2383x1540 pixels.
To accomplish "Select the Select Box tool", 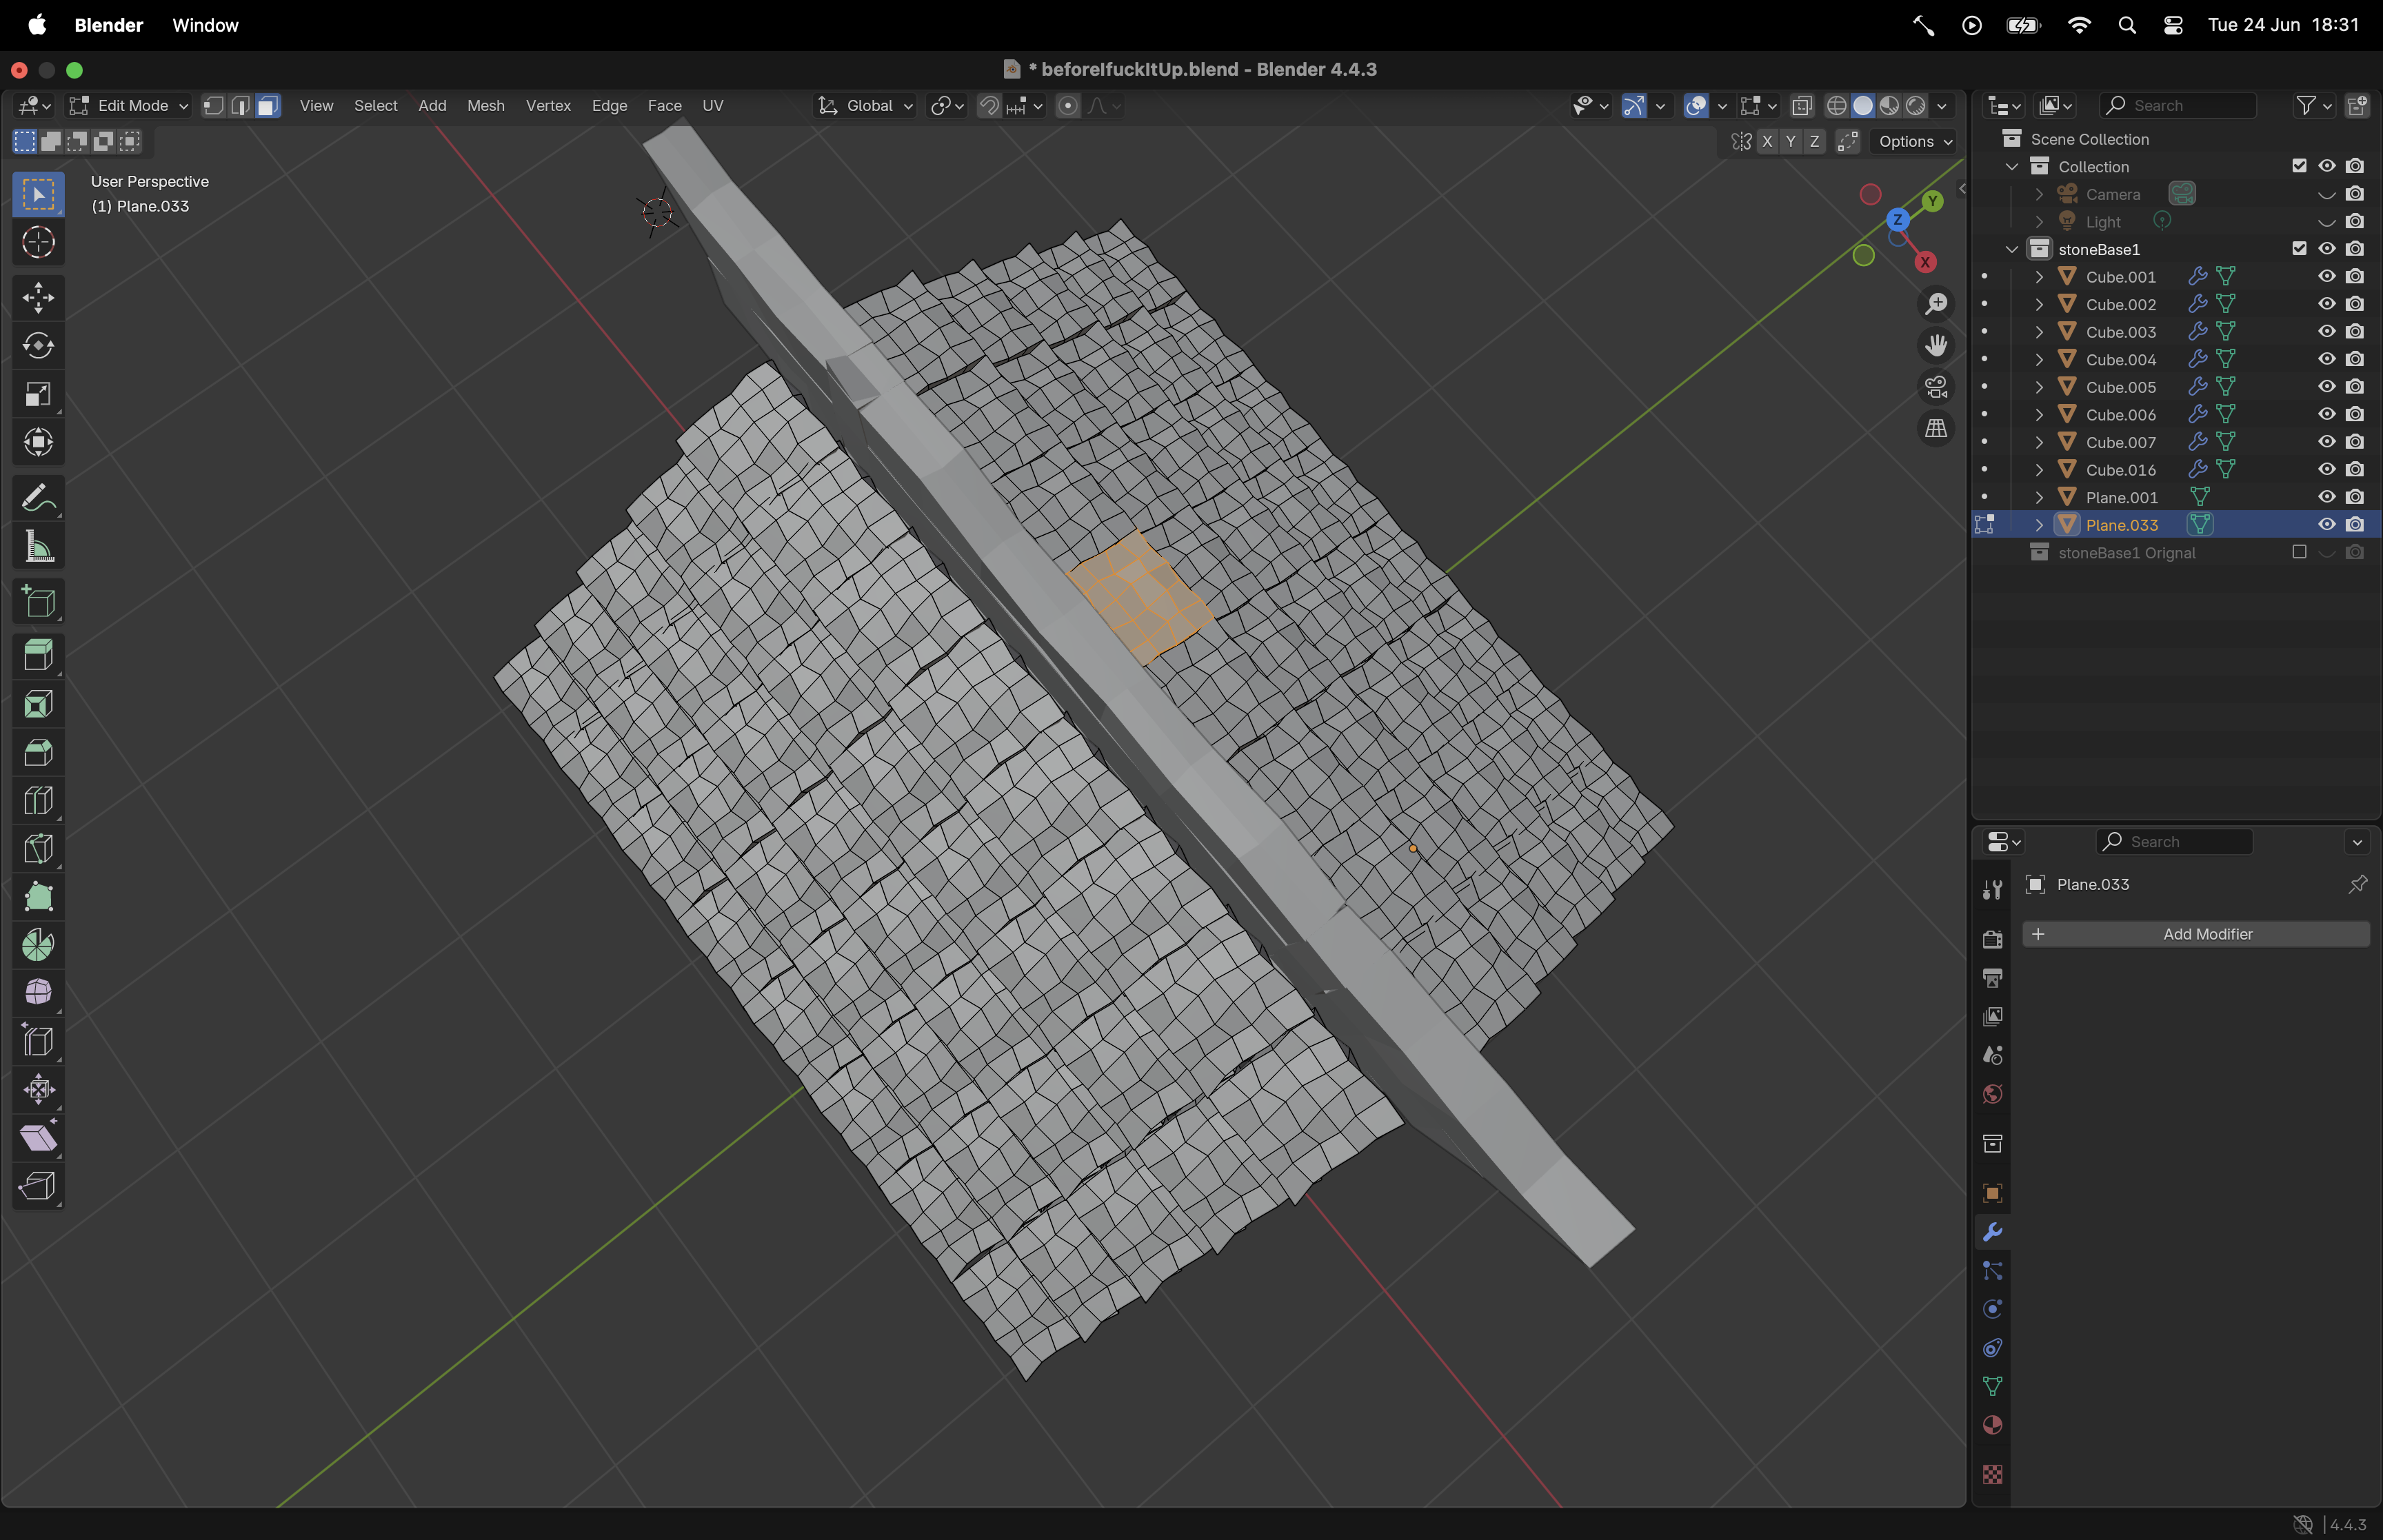I will (38, 194).
